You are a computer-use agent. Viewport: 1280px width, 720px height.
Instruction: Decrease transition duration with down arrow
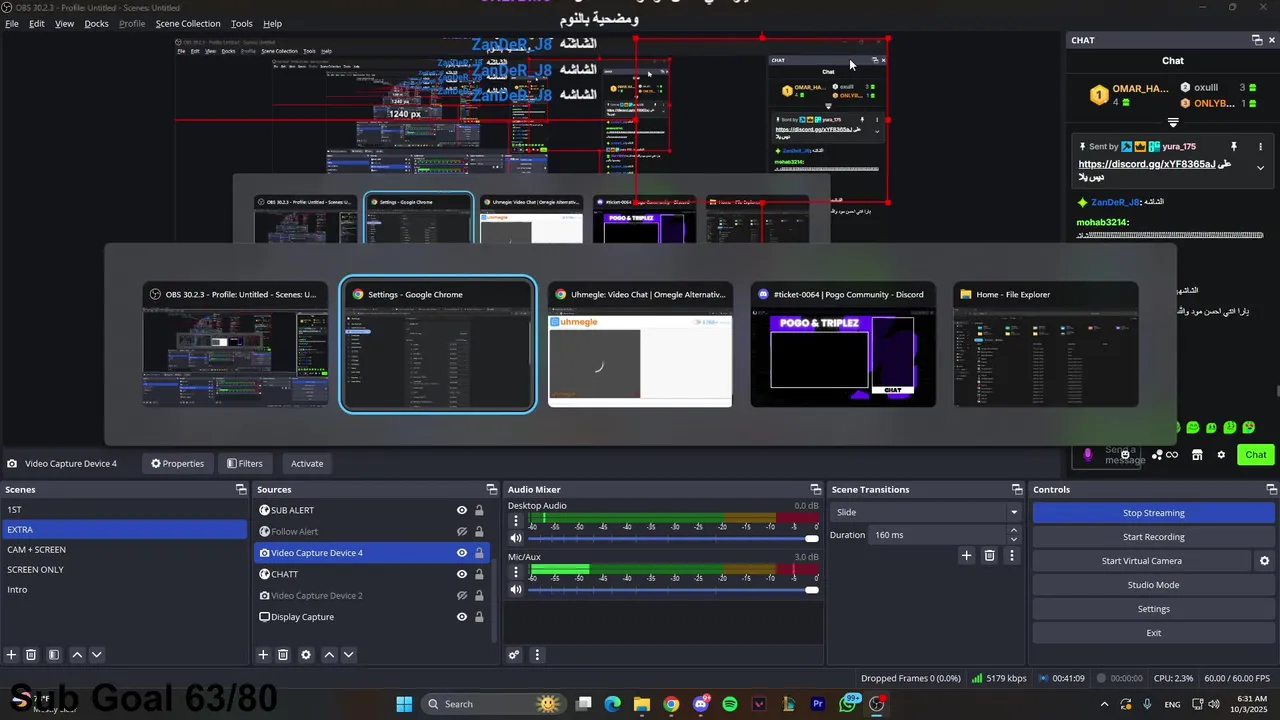tap(1014, 539)
